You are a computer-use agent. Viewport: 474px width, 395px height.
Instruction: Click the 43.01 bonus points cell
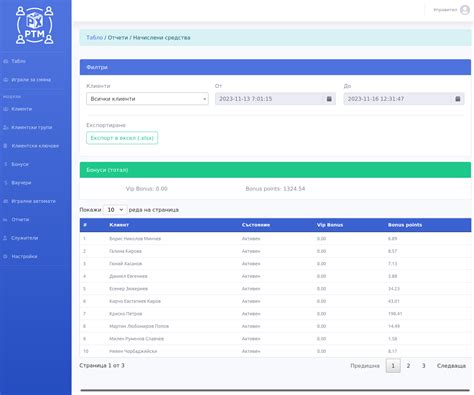394,301
